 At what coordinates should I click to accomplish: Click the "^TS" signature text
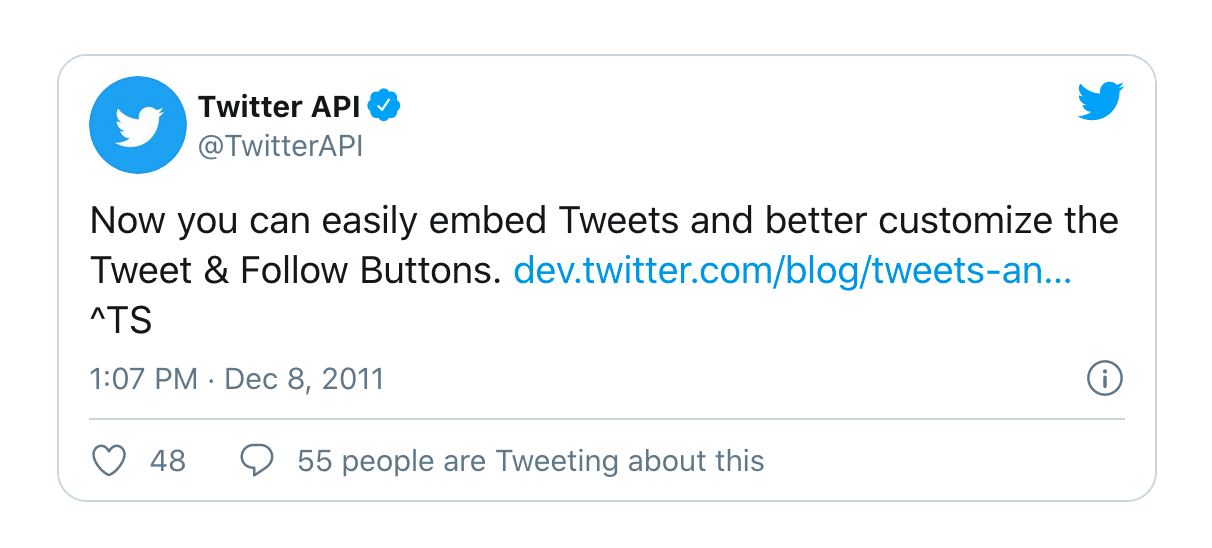point(120,321)
